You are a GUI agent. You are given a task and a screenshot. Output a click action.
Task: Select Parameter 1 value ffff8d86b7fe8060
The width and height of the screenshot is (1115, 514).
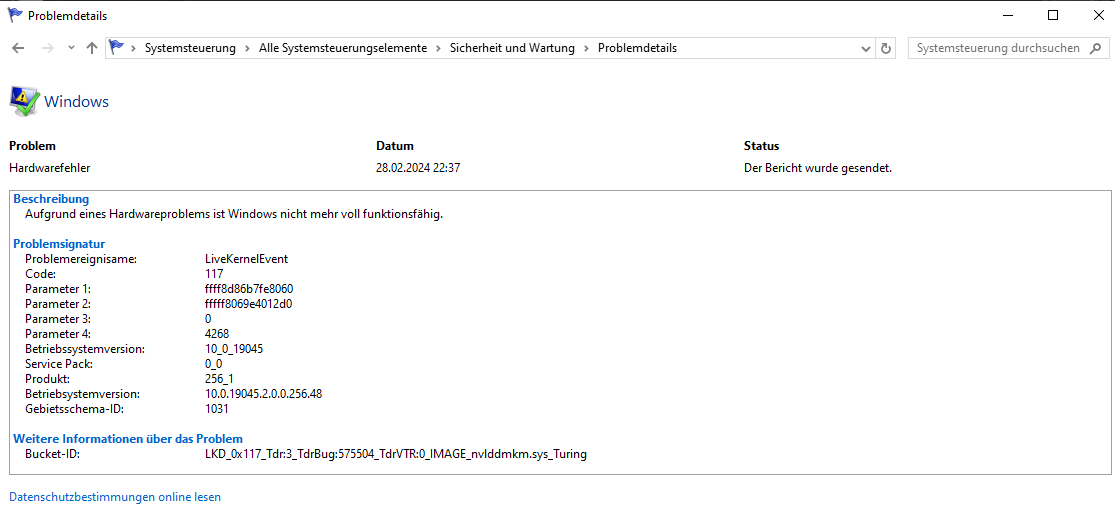pos(249,289)
